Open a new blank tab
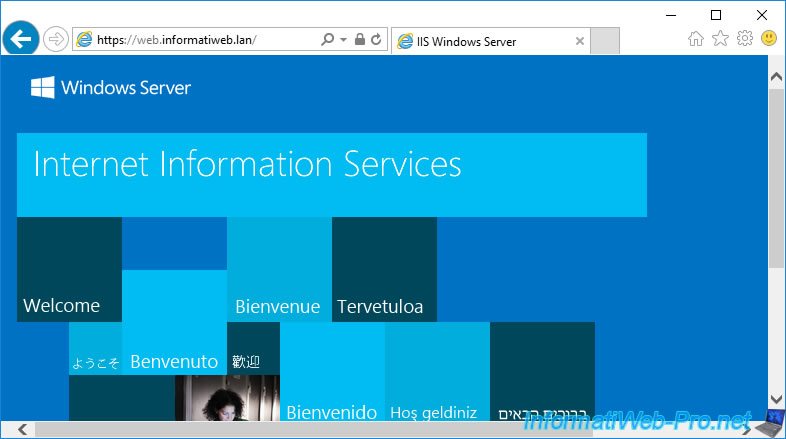This screenshot has height=439, width=786. (605, 41)
